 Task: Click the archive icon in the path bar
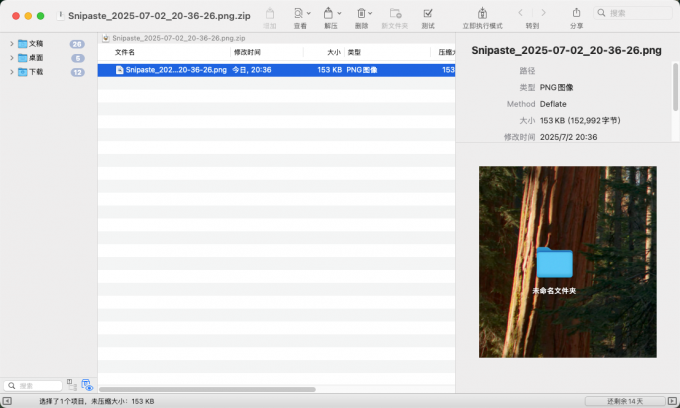click(105, 38)
